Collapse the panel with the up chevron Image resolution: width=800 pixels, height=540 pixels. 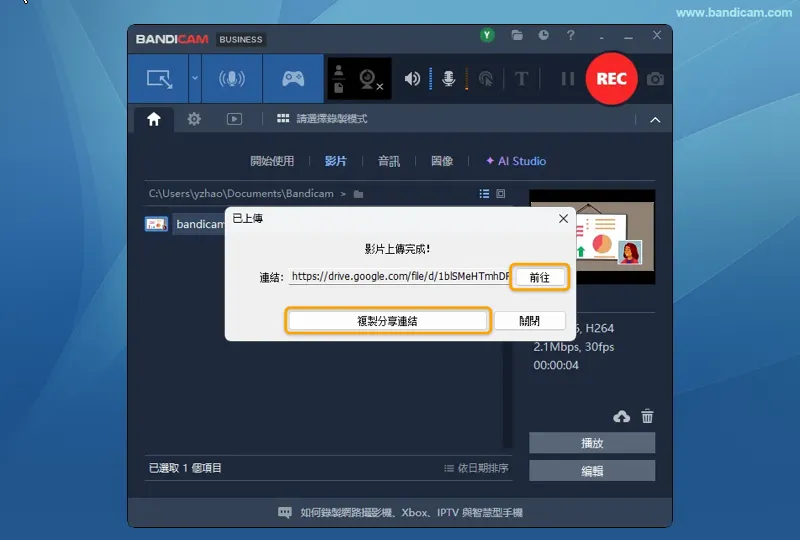pos(655,120)
